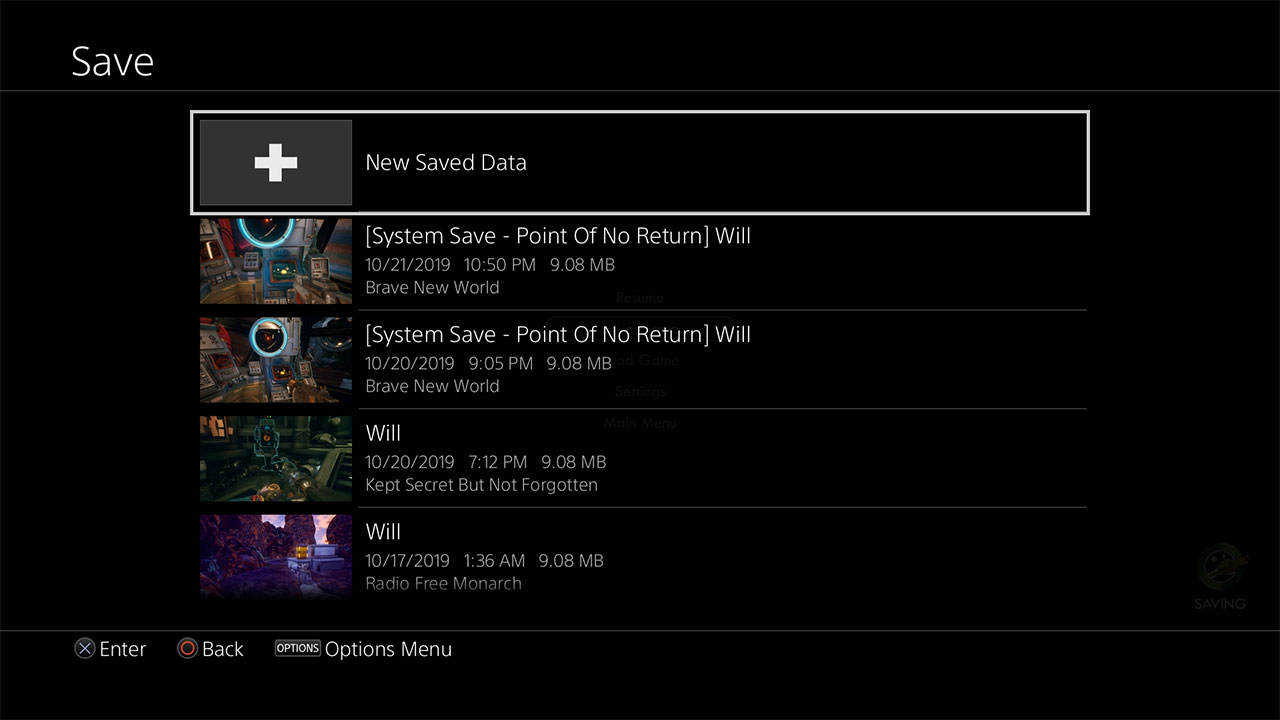Click the Saving indicator icon
The width and height of the screenshot is (1280, 720).
coord(1220,568)
